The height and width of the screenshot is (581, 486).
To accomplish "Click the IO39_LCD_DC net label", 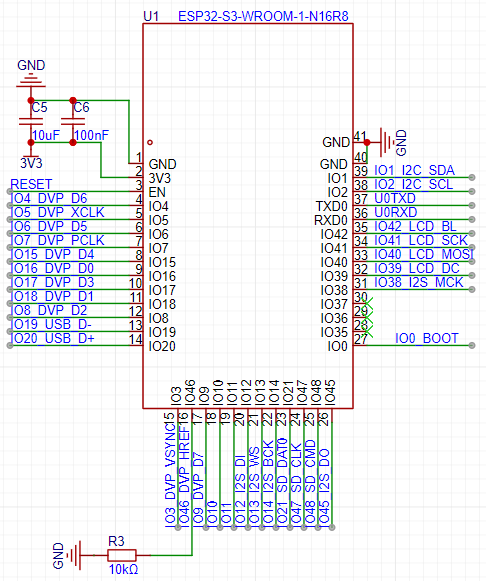I will pyautogui.click(x=417, y=268).
